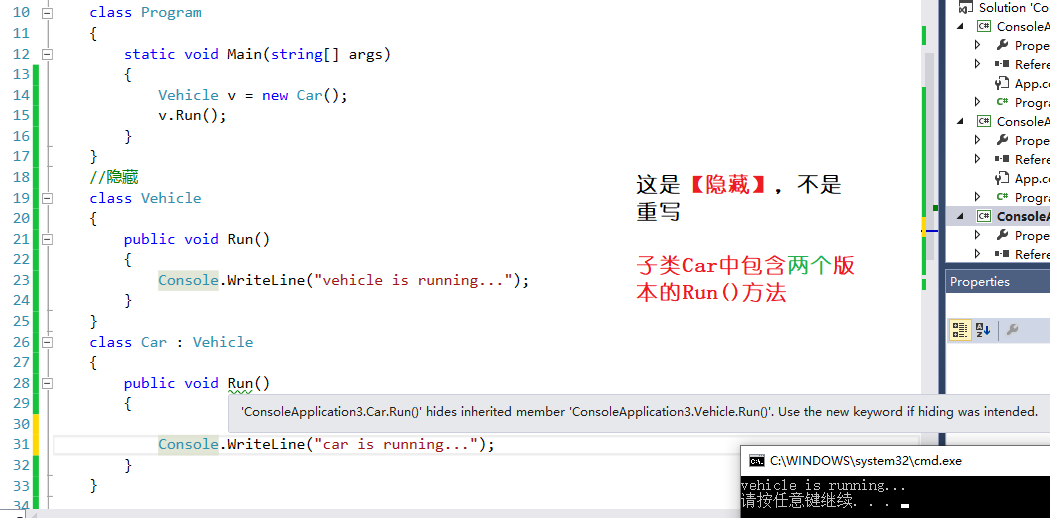1050x518 pixels.
Task: Click the first App.config file icon
Action: point(1002,84)
